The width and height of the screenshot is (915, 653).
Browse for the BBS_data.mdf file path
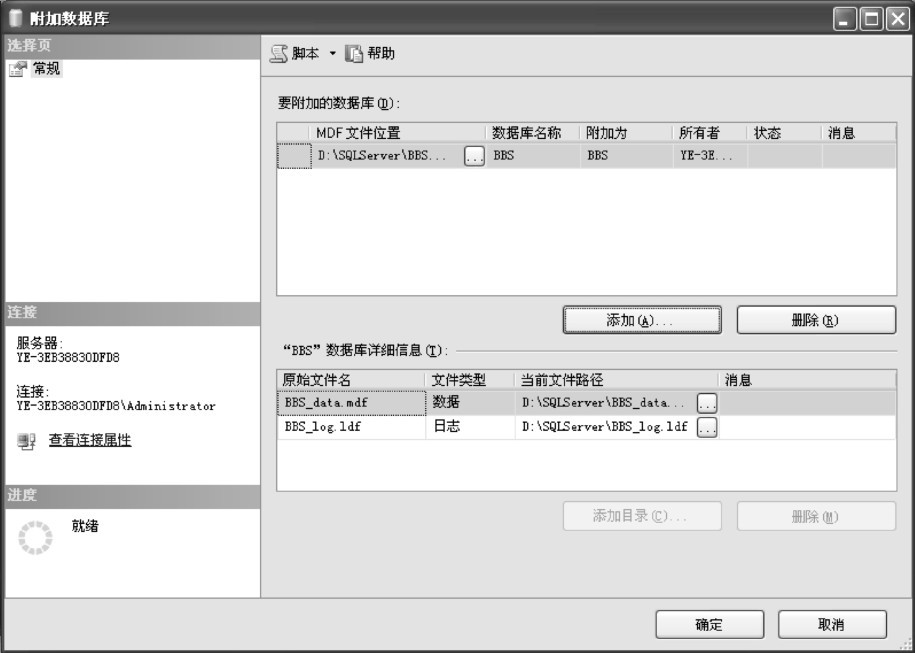coord(707,403)
